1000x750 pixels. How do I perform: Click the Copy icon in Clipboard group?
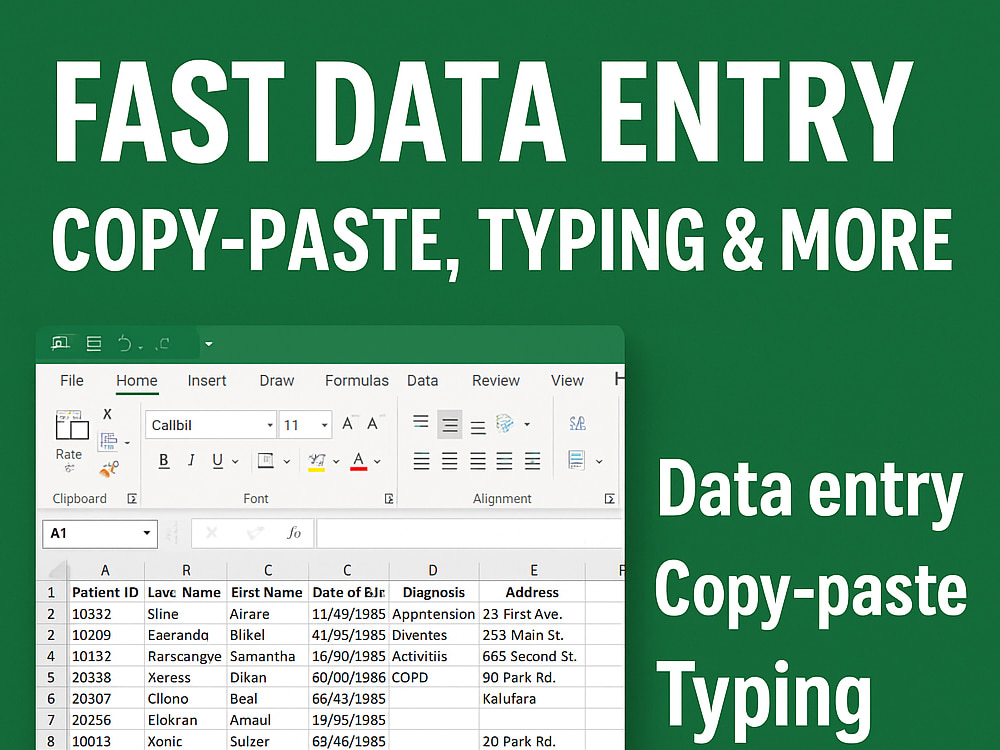(x=108, y=441)
